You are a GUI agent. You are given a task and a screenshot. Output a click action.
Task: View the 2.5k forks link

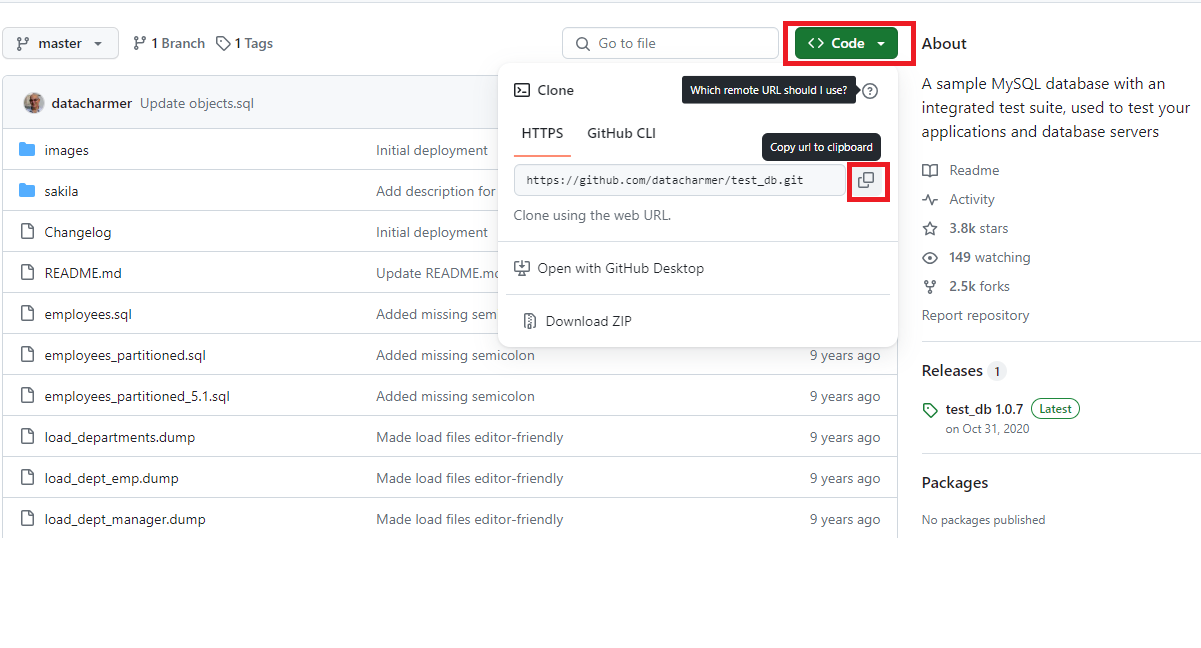point(979,286)
